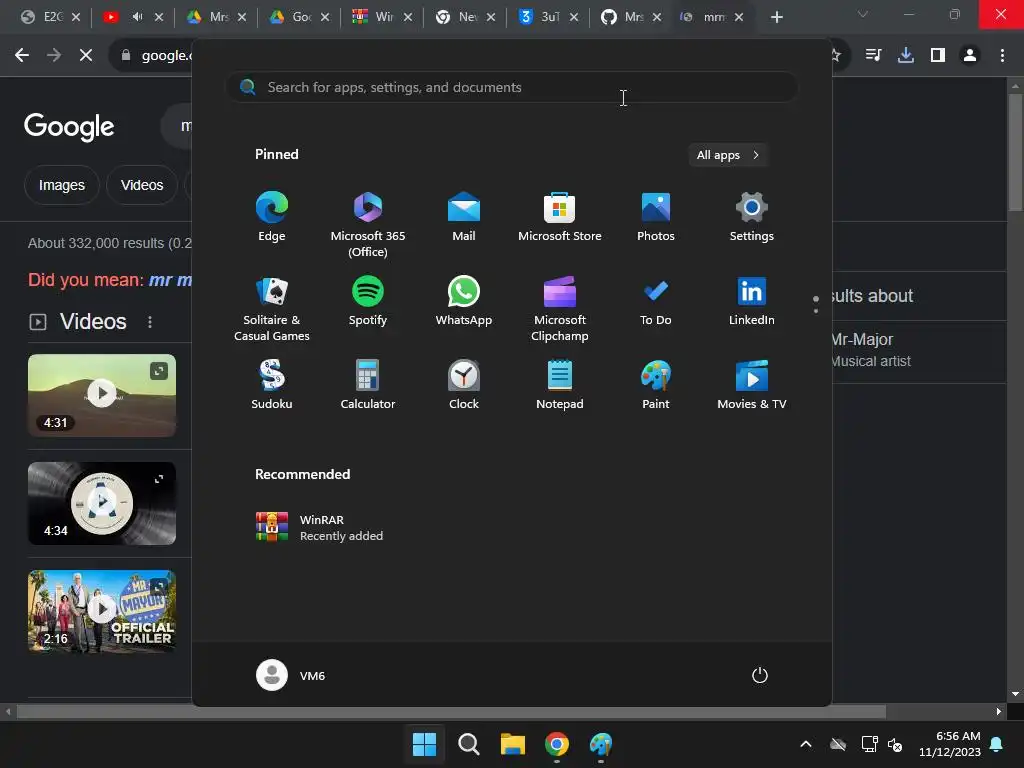Launch Solitaire & Casual Games
The image size is (1024, 768).
(x=272, y=309)
